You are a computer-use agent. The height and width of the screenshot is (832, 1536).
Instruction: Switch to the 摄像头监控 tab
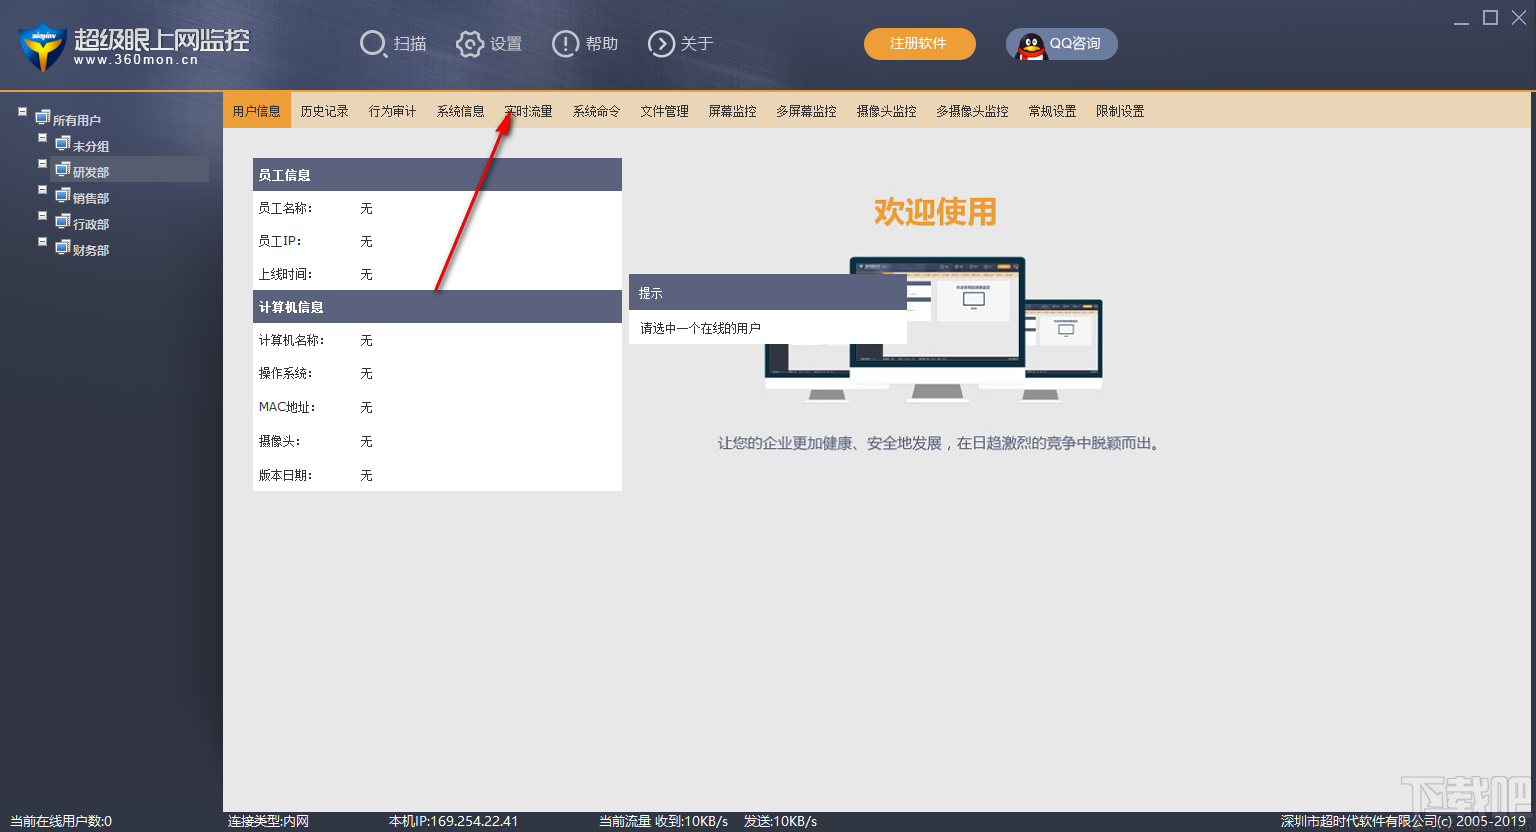point(886,110)
